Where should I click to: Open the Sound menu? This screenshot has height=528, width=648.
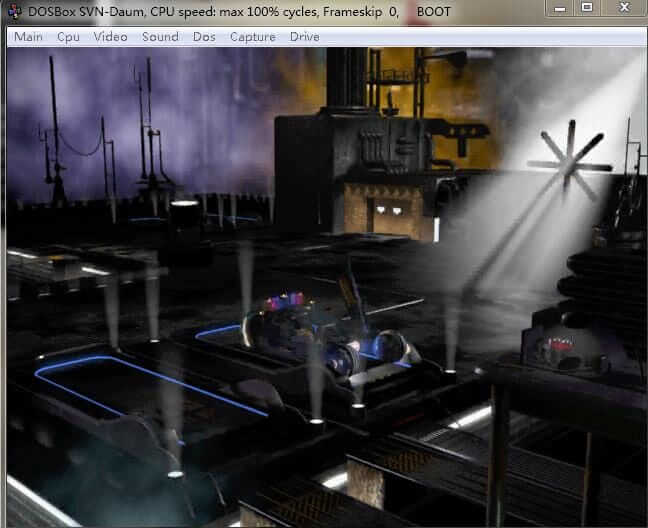160,37
